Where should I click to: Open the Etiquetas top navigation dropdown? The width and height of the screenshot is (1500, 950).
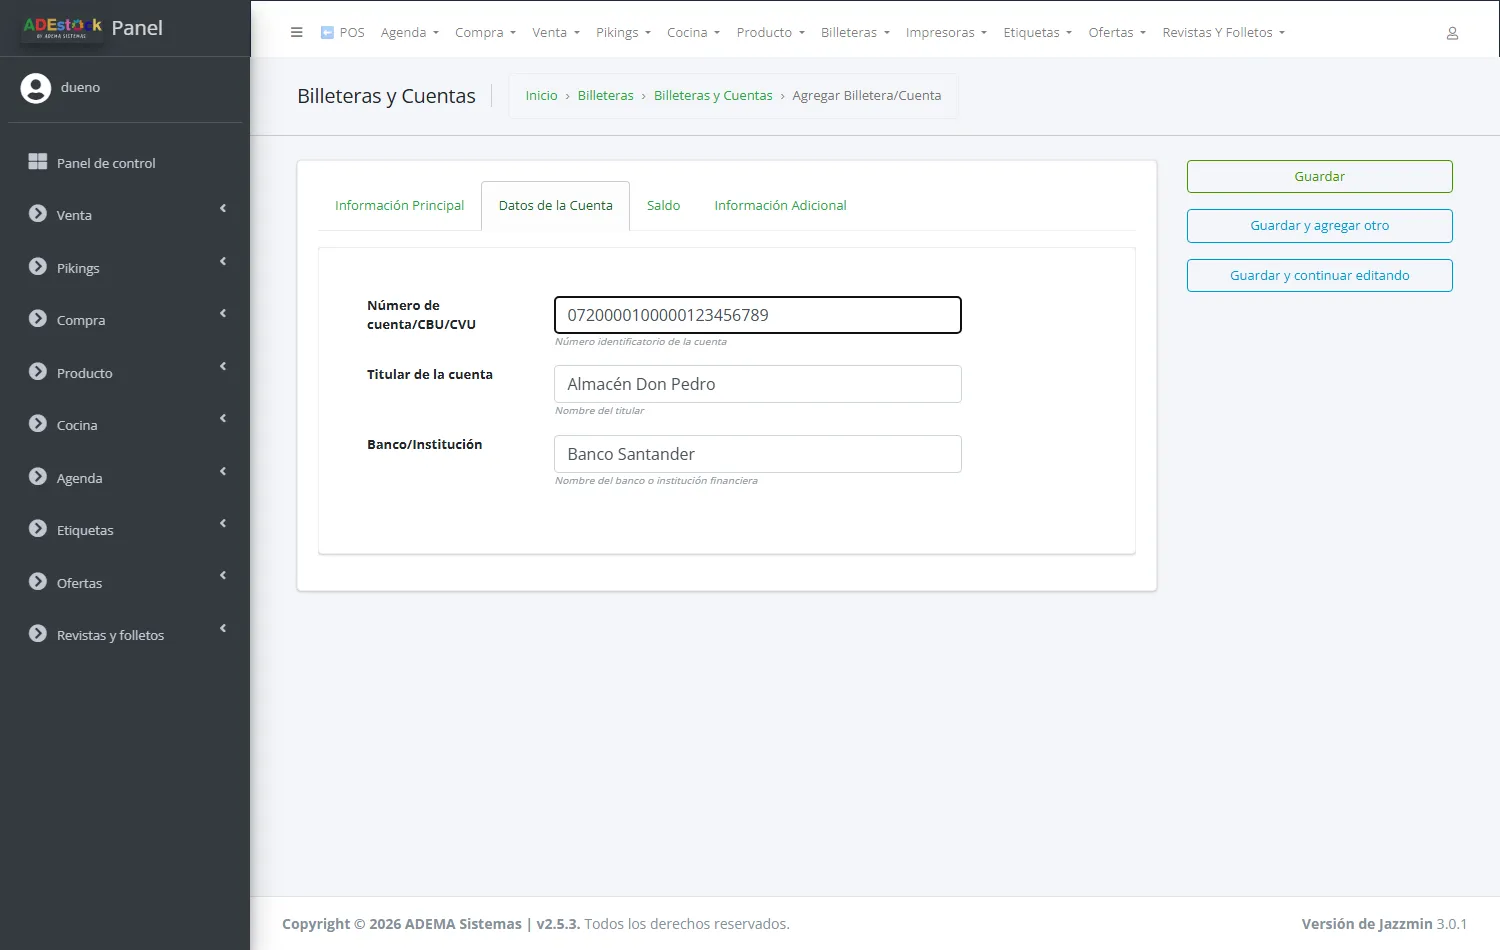point(1037,33)
